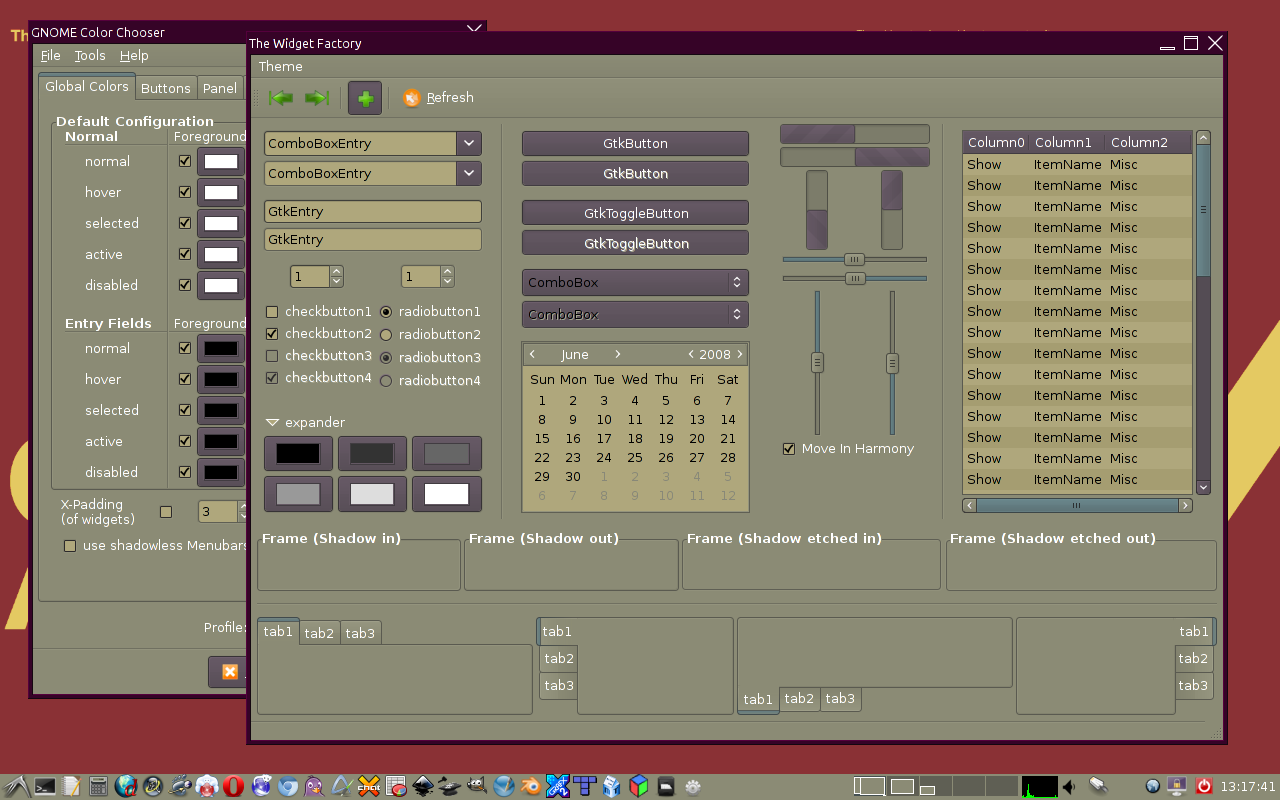Open the first ComboBox dropdown
Image resolution: width=1280 pixels, height=800 pixels.
635,282
